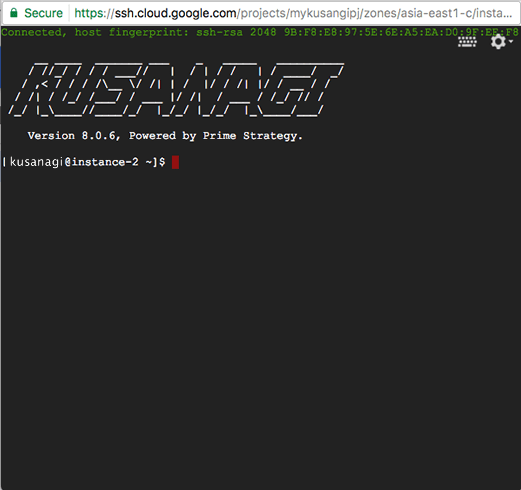Click the kusanagi@instance-2 prompt text
The width and height of the screenshot is (521, 490).
74,162
